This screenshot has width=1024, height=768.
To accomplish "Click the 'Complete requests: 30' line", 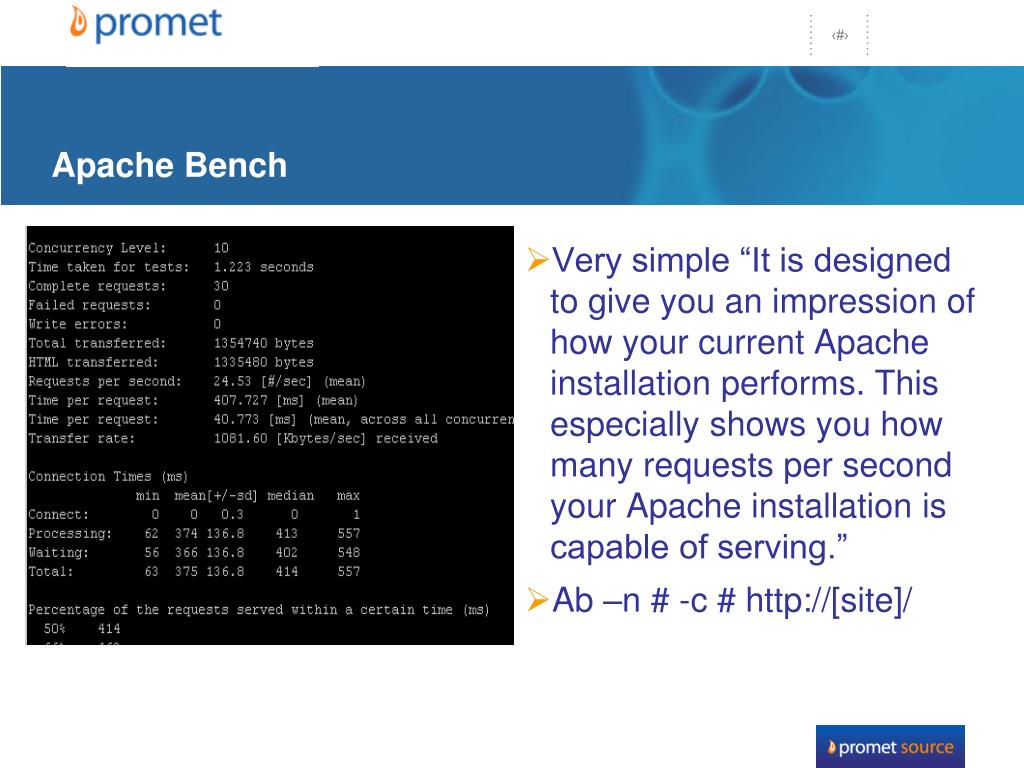I will (x=129, y=286).
